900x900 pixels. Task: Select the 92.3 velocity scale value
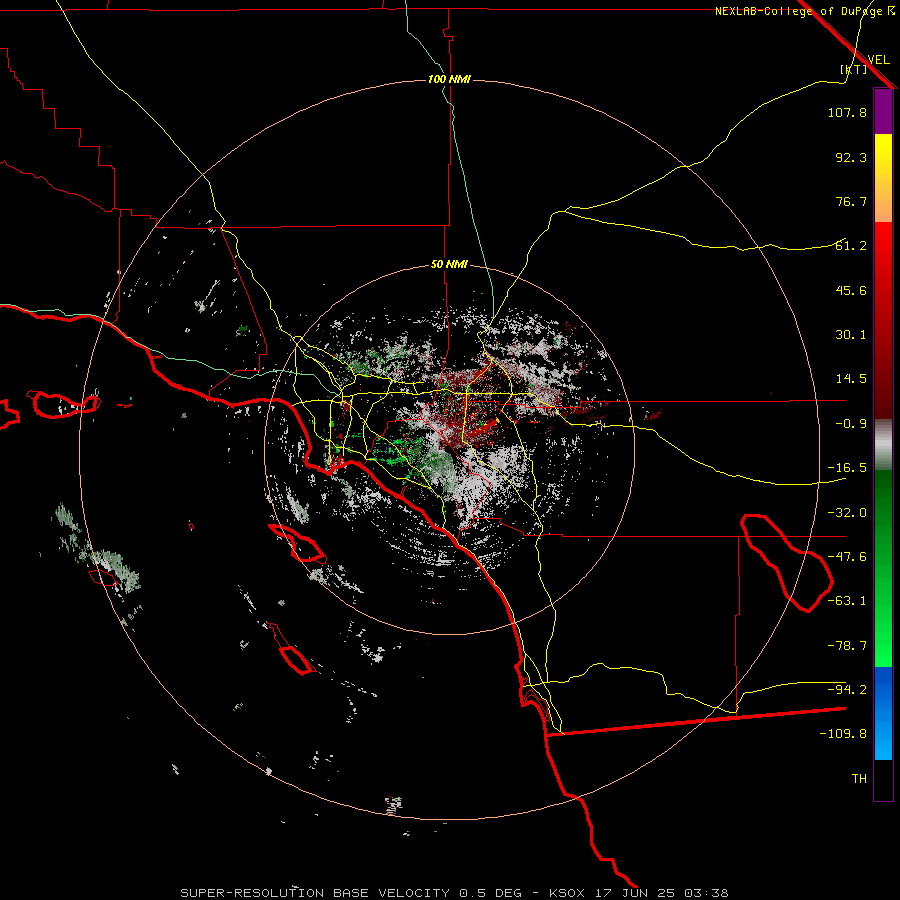point(851,157)
